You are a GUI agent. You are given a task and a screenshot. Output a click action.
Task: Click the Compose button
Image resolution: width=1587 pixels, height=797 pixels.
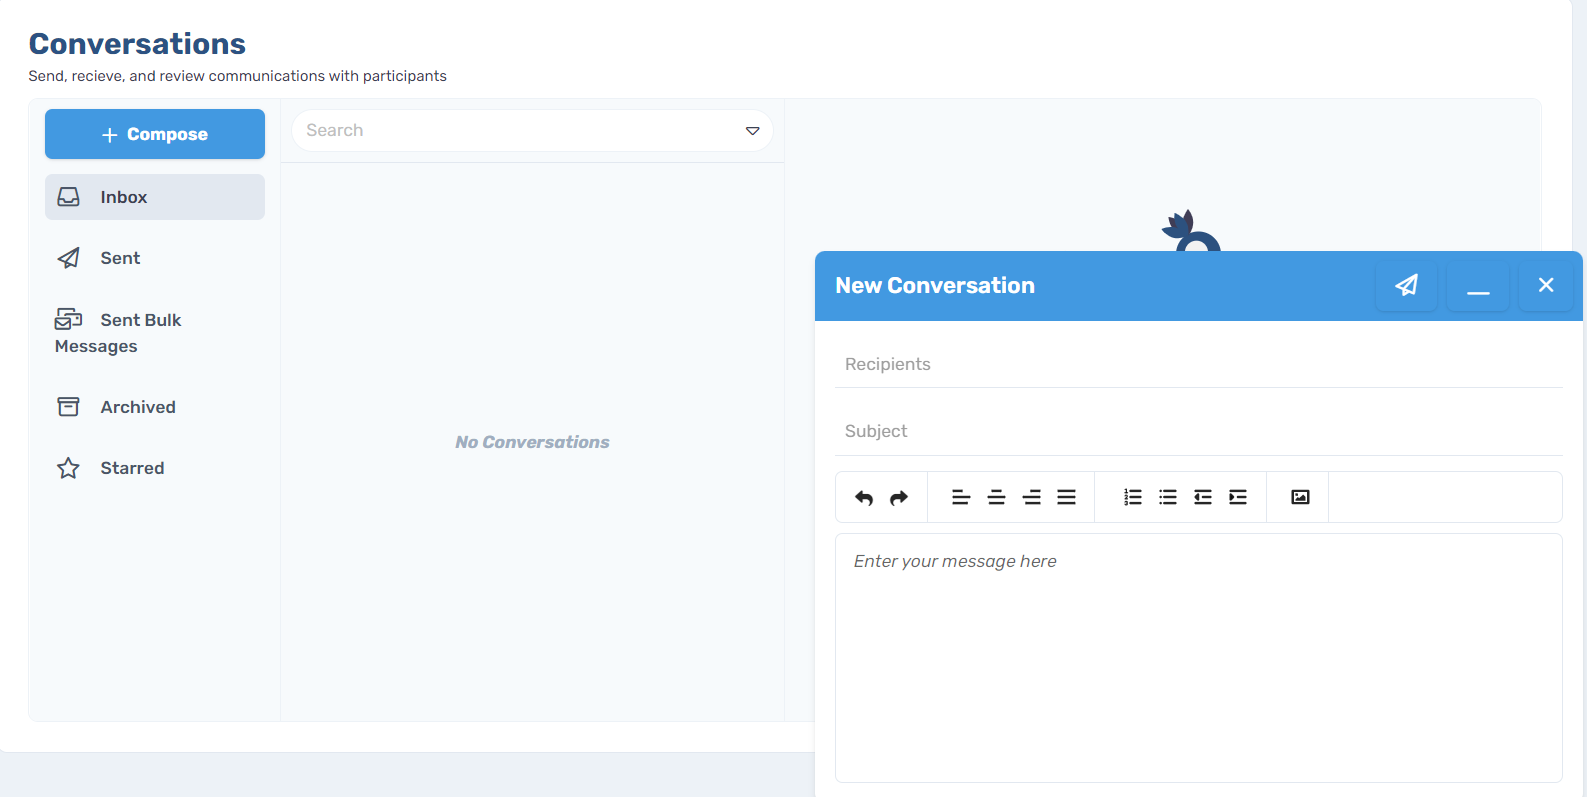[155, 134]
